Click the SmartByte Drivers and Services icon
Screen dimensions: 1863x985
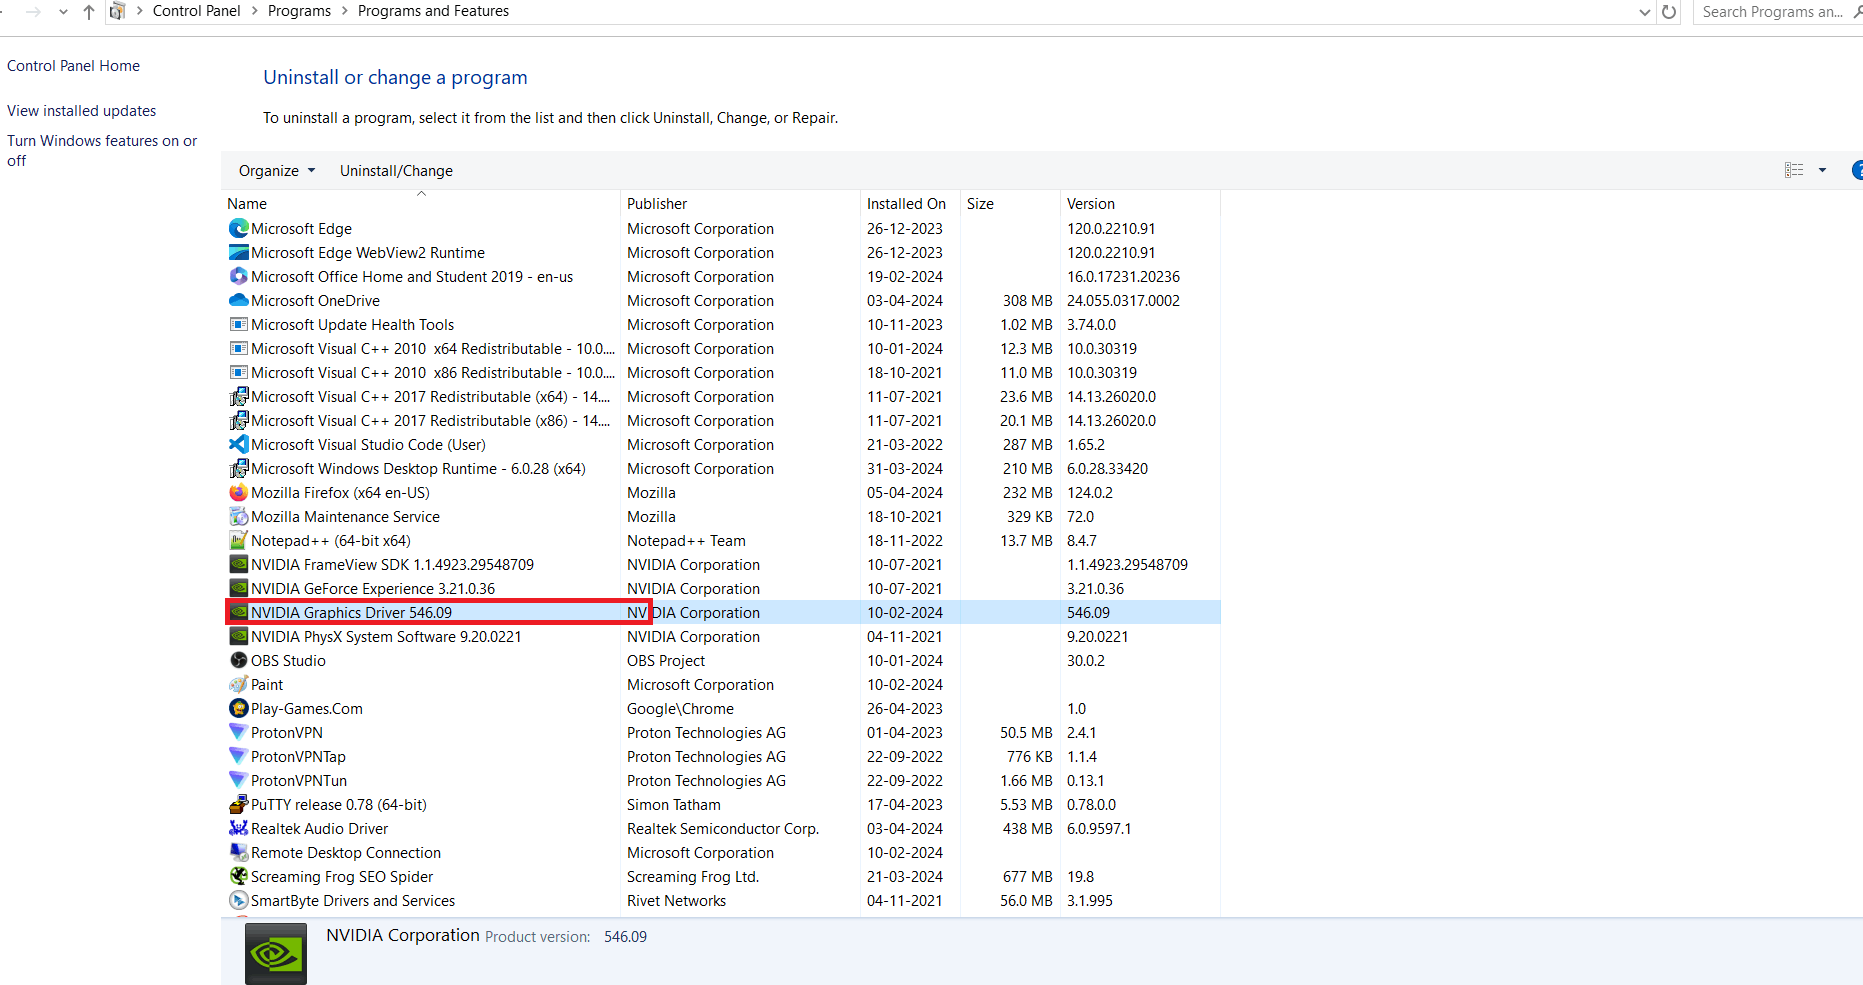[x=238, y=901]
